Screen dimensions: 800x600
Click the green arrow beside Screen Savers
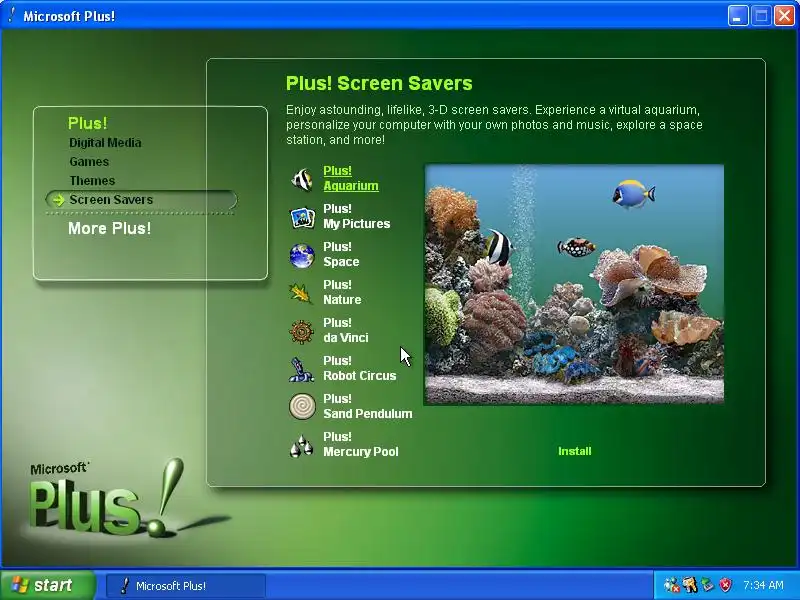58,200
